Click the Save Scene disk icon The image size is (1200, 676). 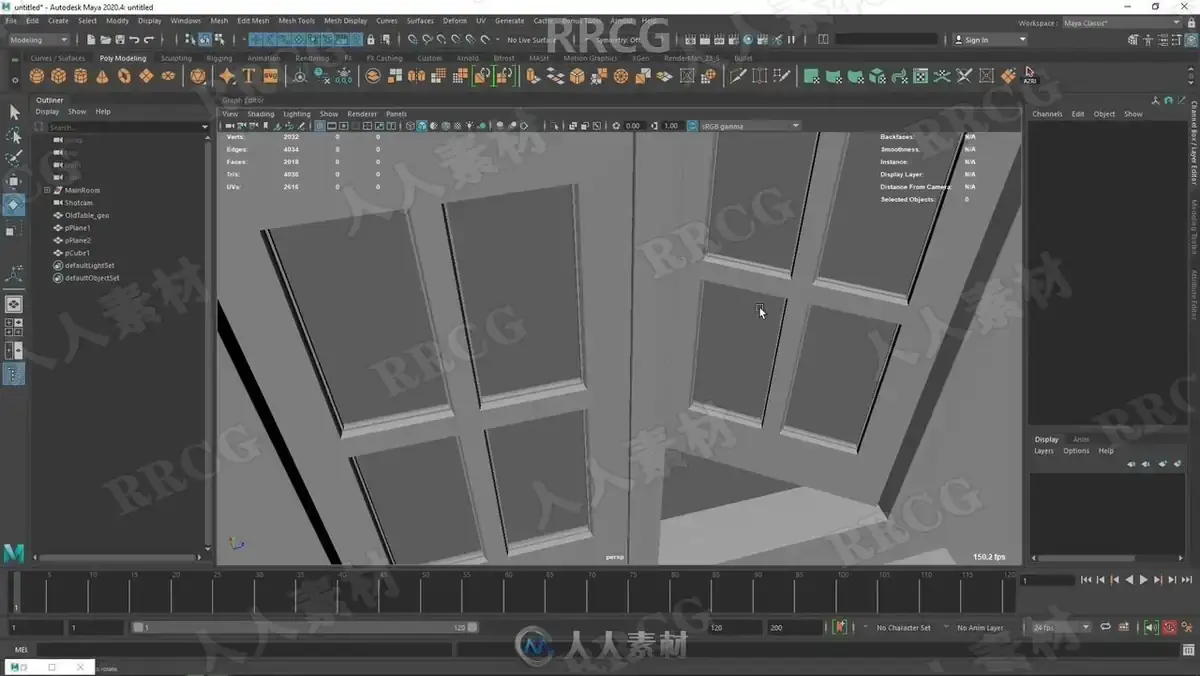click(120, 40)
